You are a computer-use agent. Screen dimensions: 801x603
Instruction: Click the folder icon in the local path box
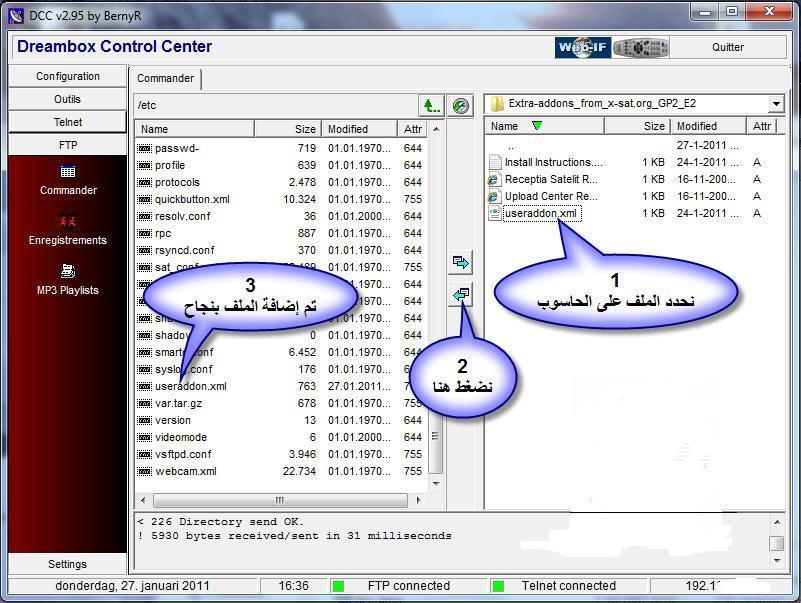497,104
